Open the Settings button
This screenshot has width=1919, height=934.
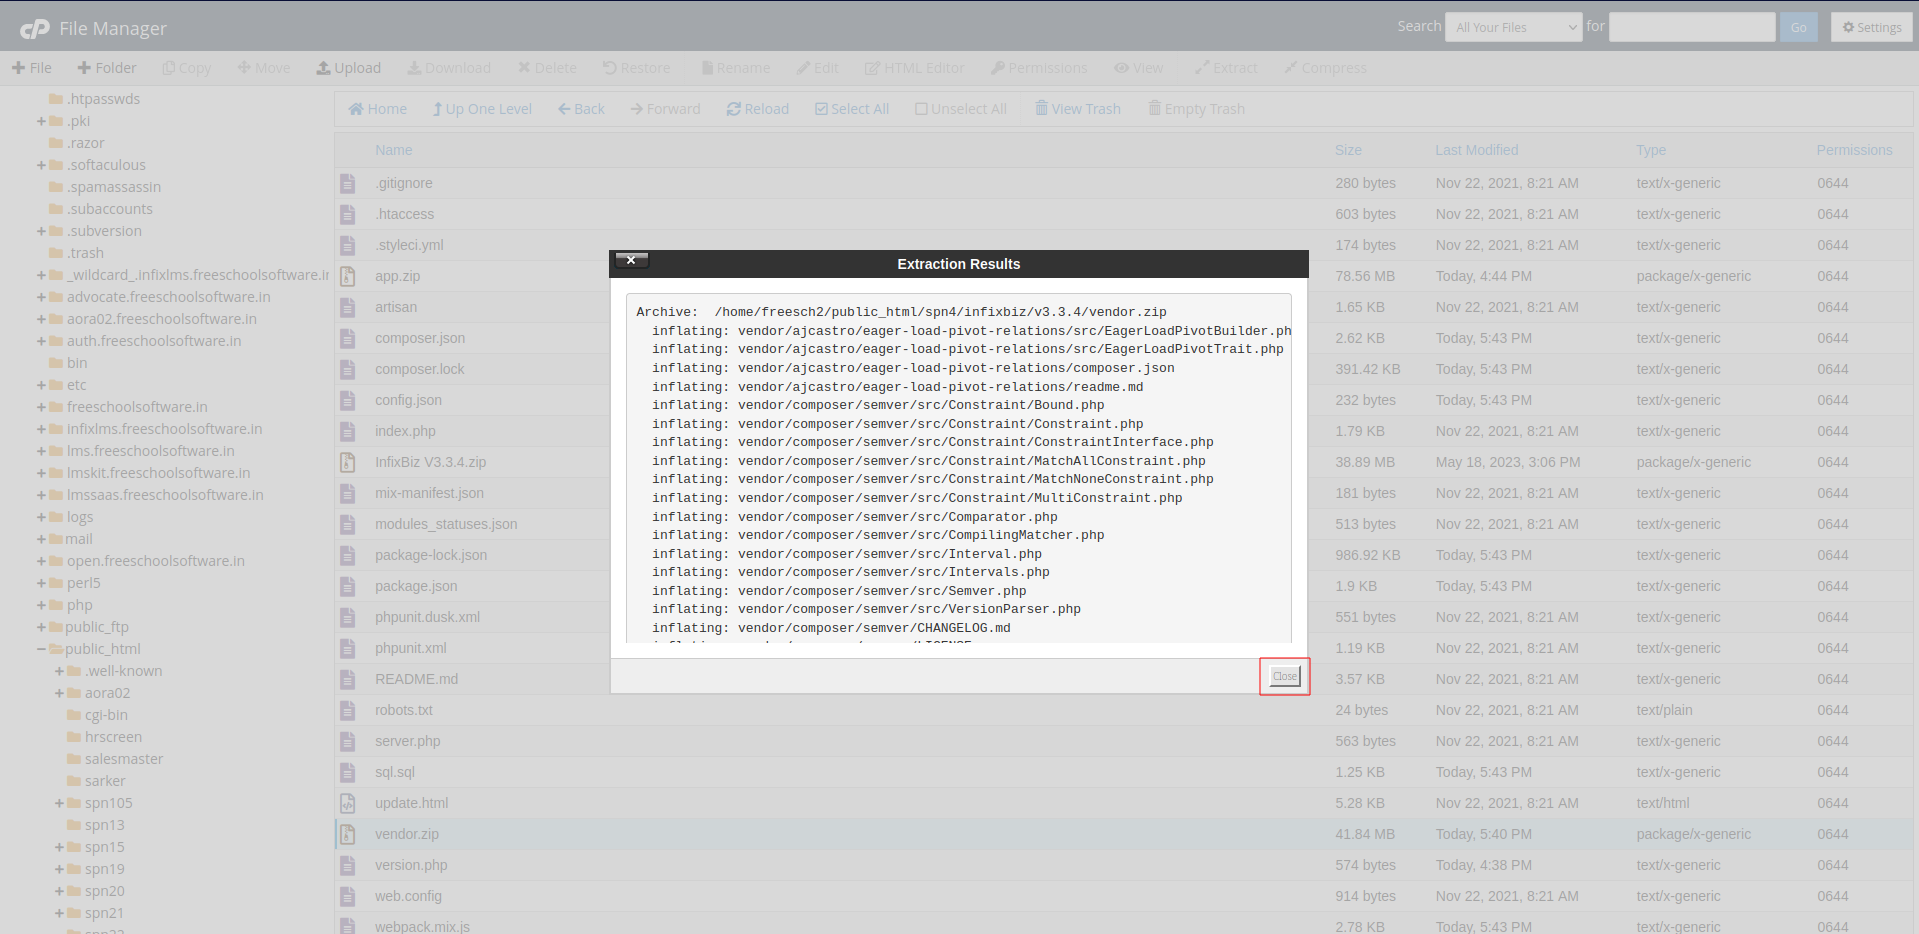(x=1871, y=27)
